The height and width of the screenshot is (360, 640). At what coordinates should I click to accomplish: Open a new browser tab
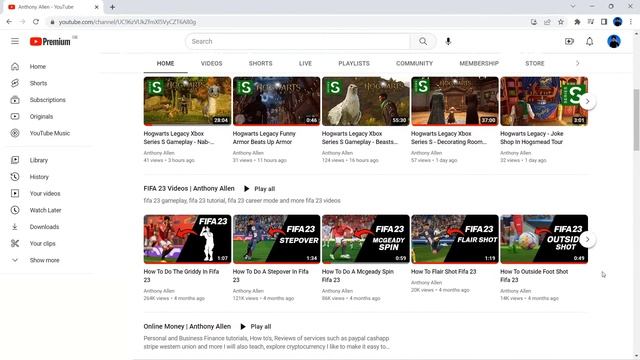pos(112,7)
